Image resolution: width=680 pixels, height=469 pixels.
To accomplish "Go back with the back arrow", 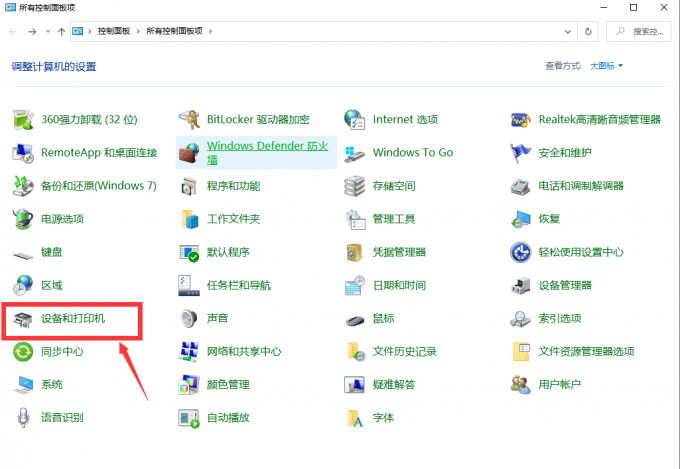I will 13,31.
